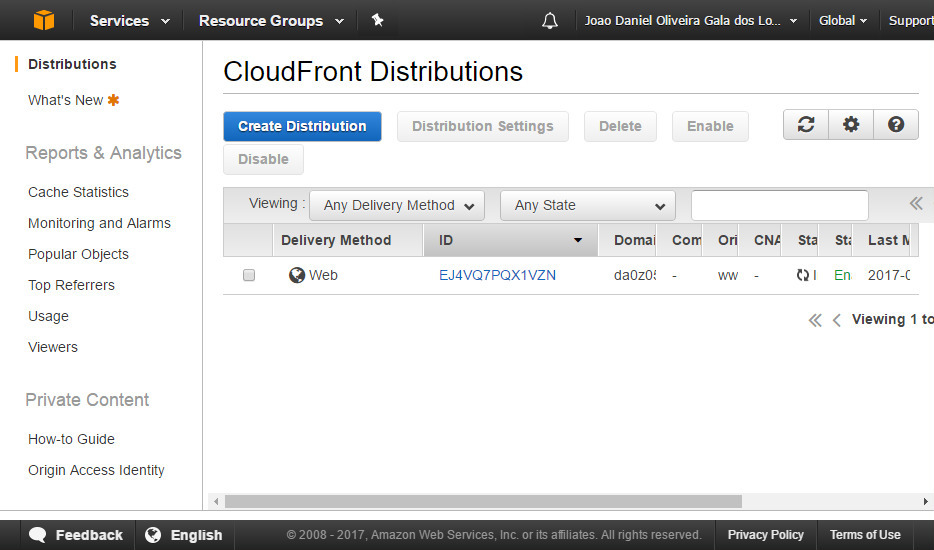
Task: Refresh the distributions list
Action: click(806, 124)
